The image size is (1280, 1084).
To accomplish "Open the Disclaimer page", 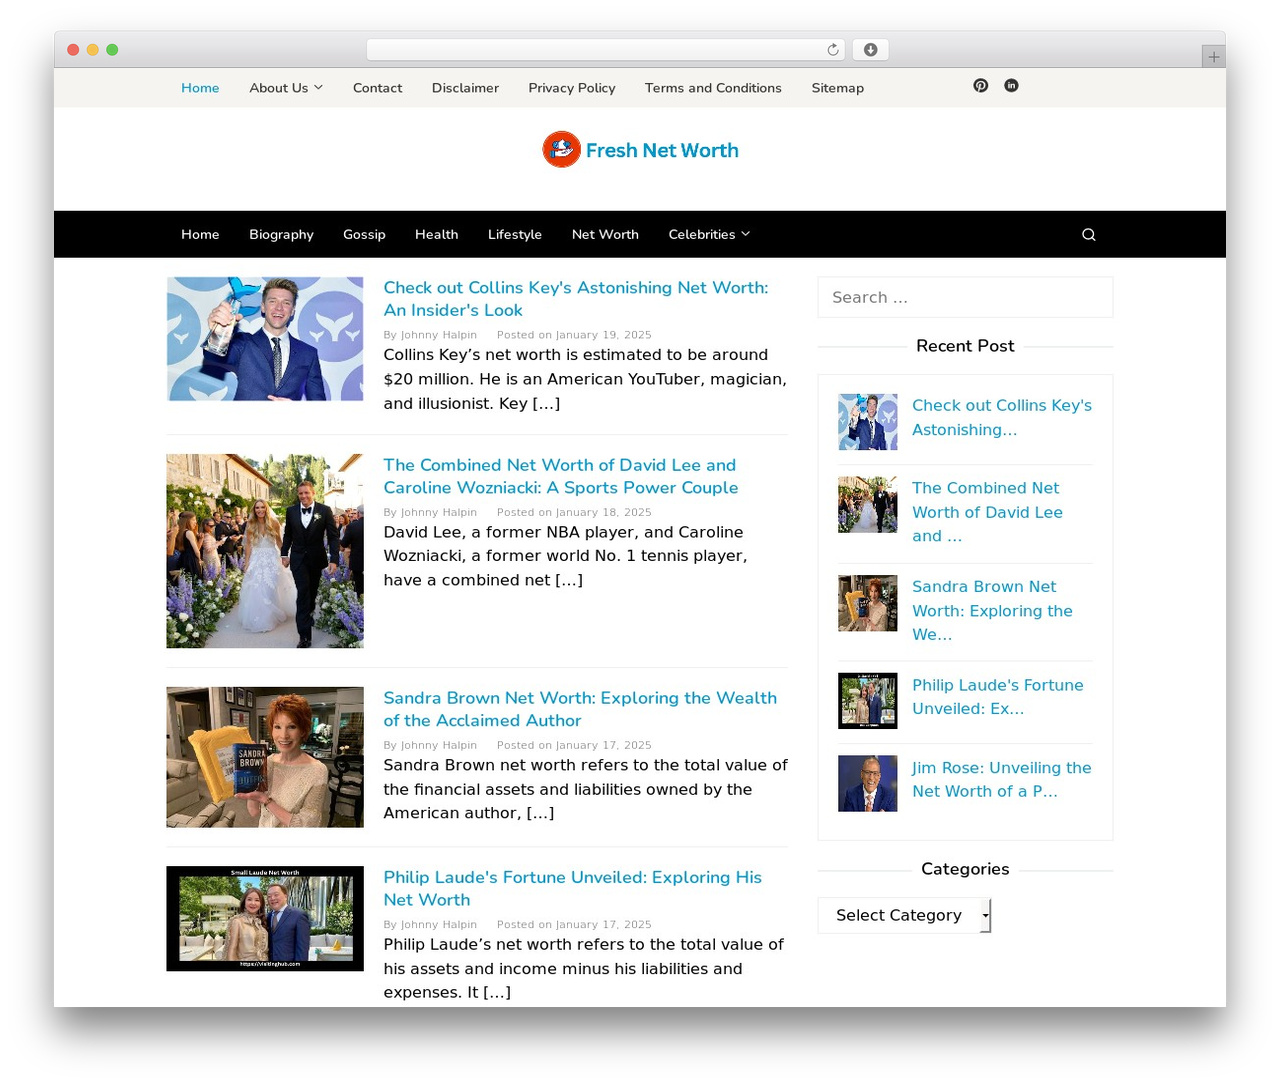I will pyautogui.click(x=465, y=88).
